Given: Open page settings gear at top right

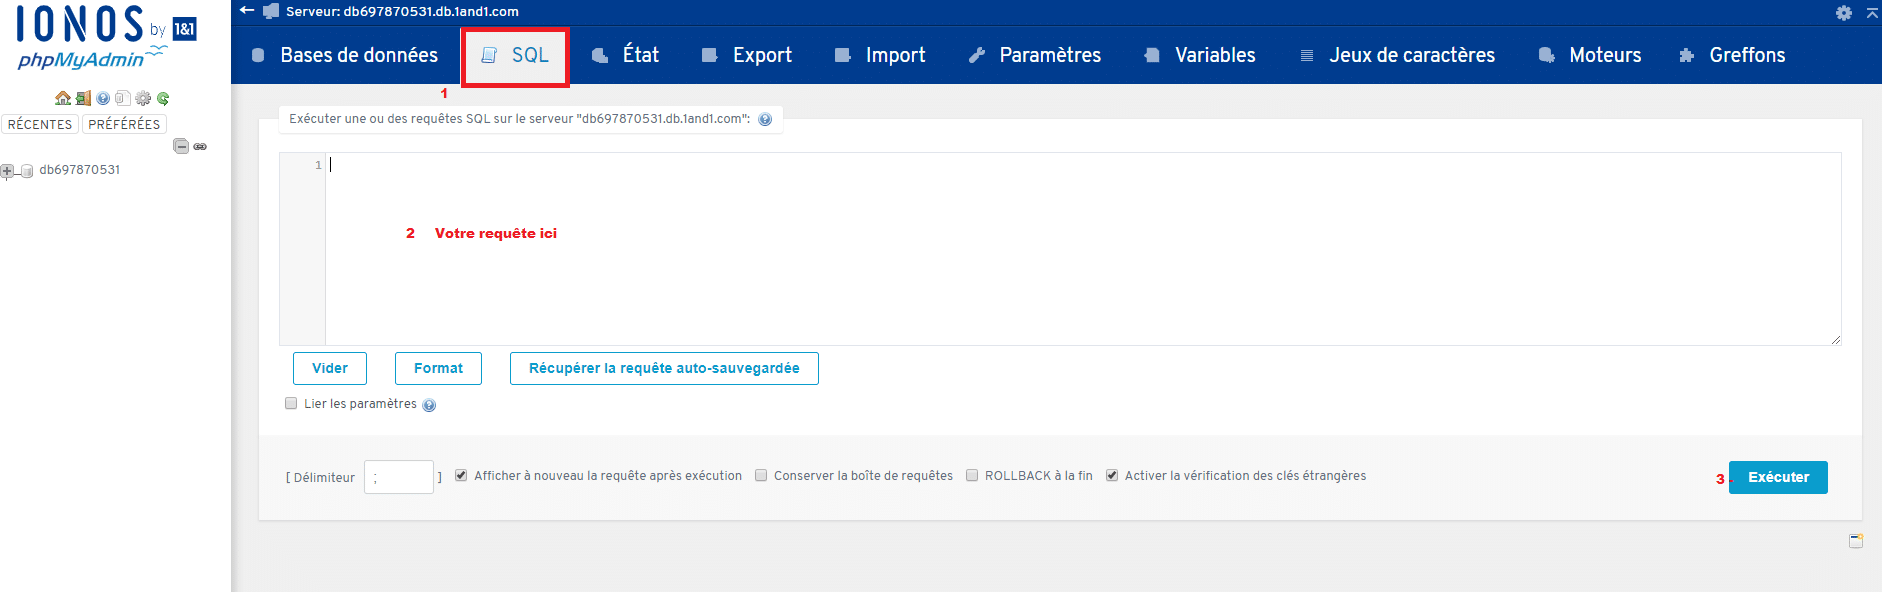Looking at the screenshot, I should click(x=1844, y=12).
